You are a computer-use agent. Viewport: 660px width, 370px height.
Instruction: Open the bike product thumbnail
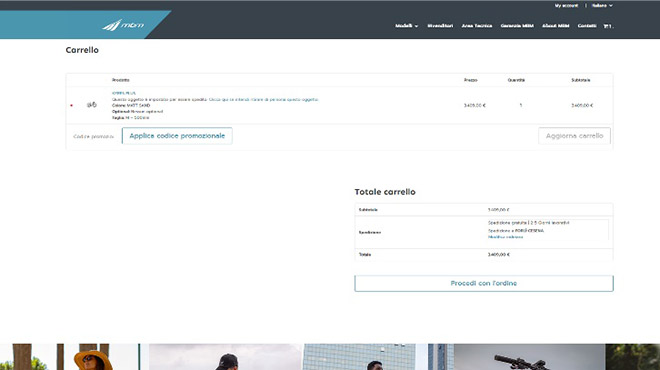92,105
